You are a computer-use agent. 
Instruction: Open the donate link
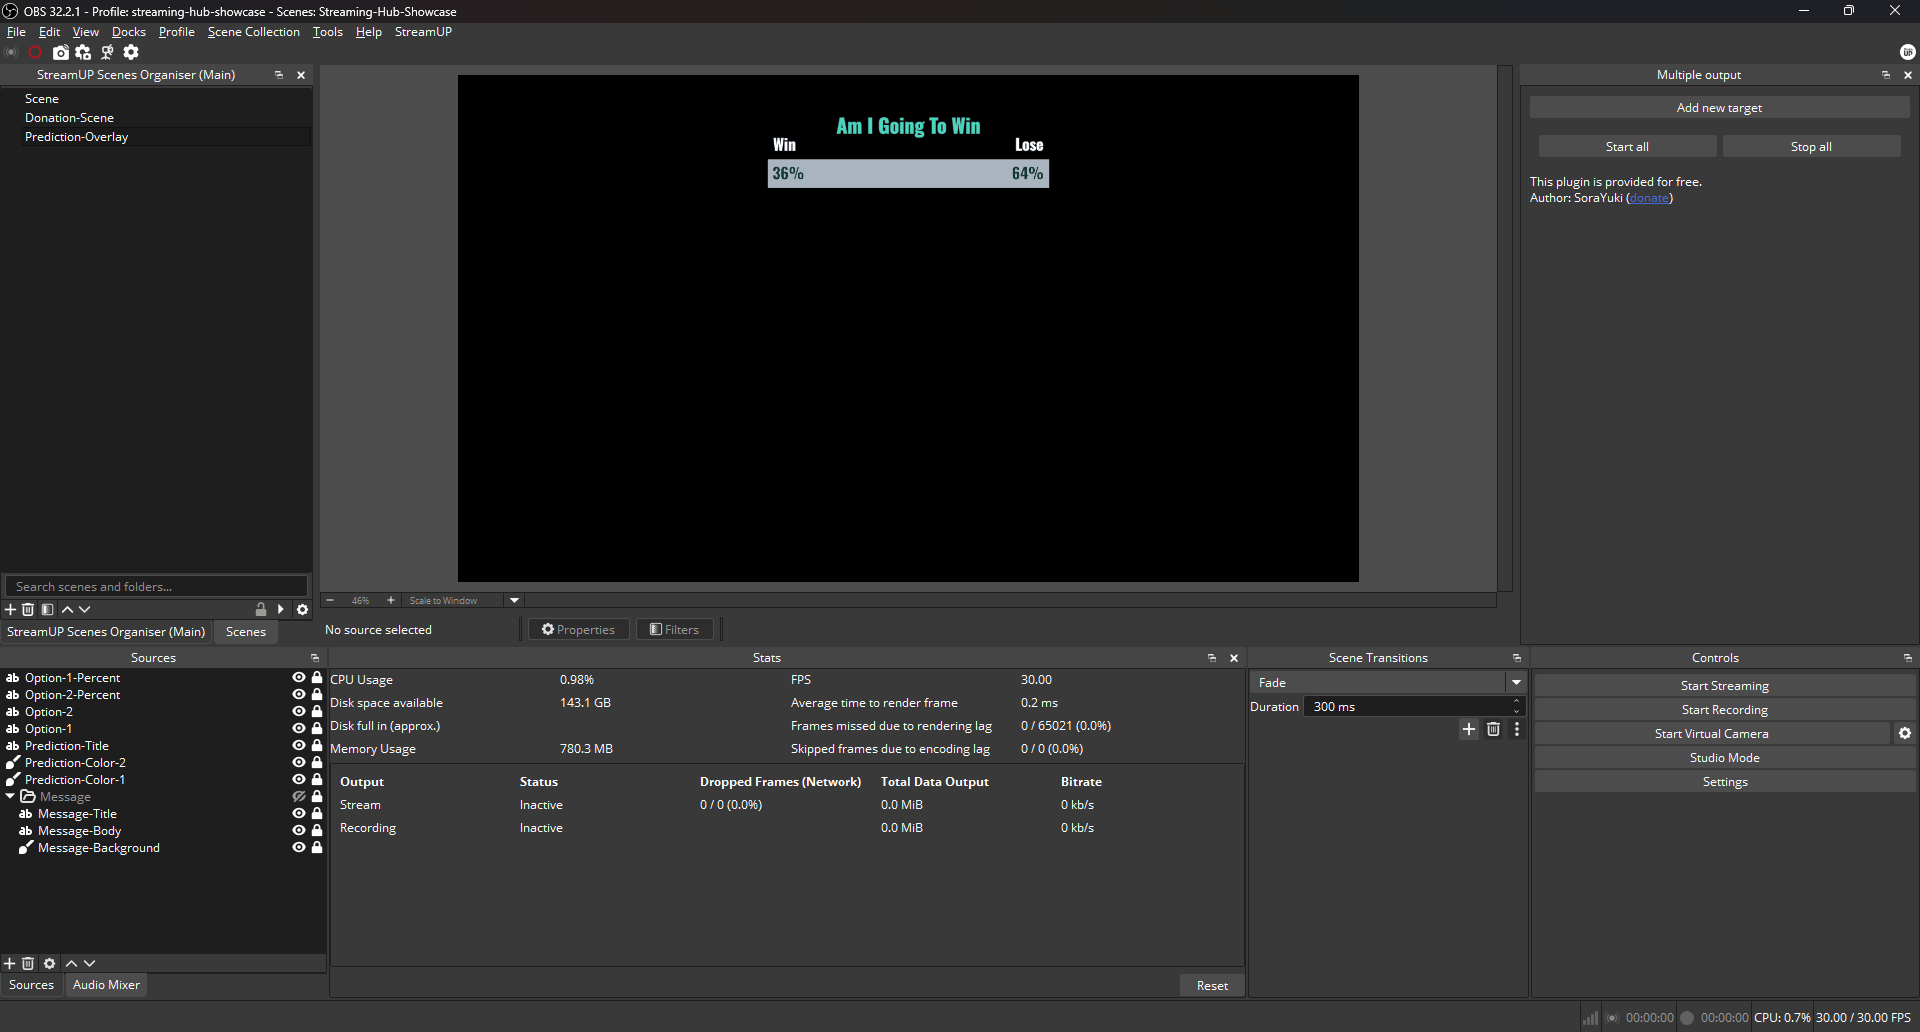(x=1649, y=198)
